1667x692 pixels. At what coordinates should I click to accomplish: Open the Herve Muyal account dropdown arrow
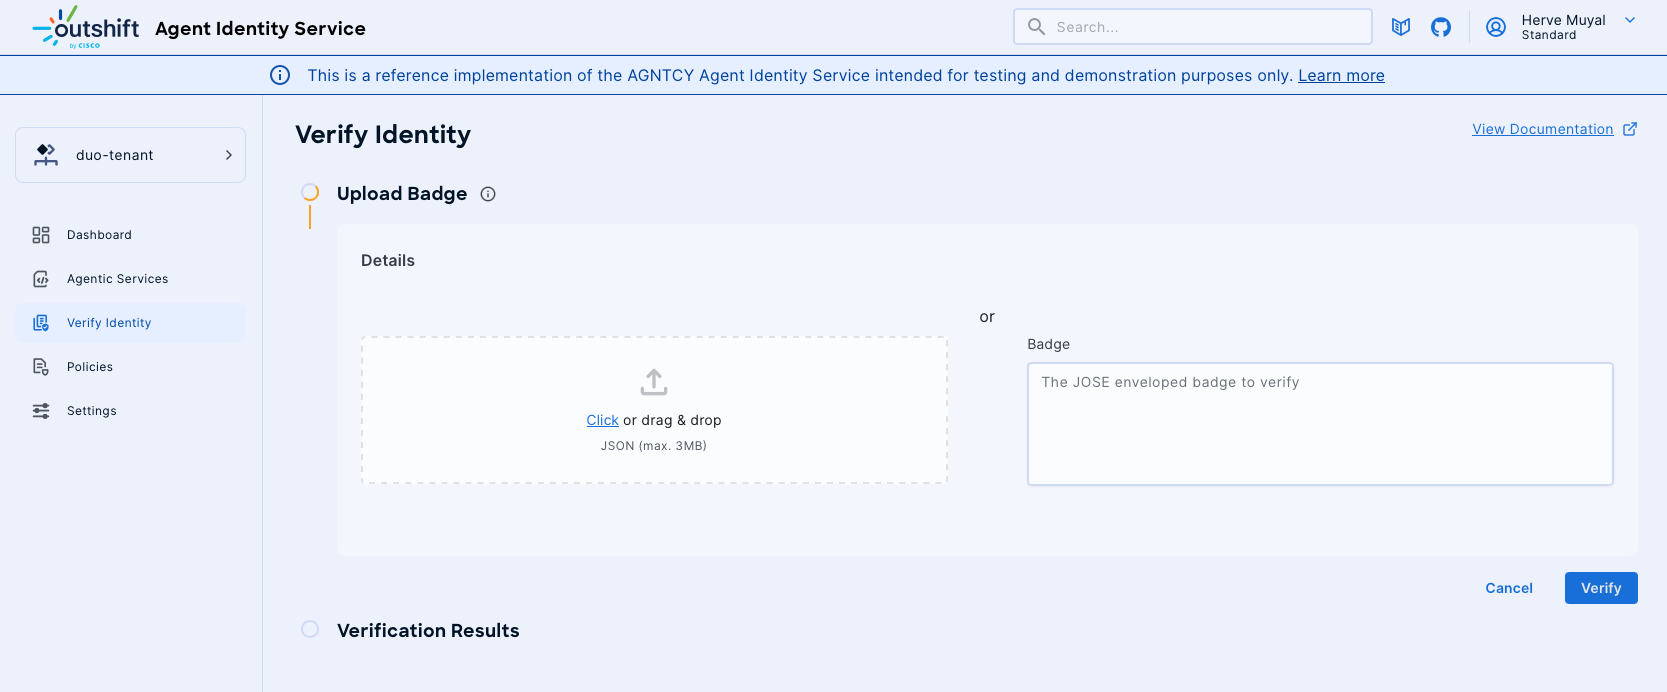tap(1630, 20)
